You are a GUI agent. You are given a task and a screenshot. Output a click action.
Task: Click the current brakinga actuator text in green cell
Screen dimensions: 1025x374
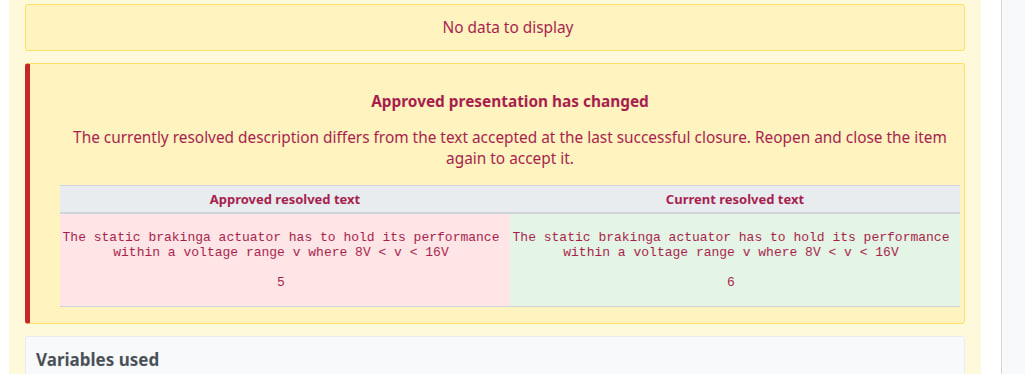point(731,245)
